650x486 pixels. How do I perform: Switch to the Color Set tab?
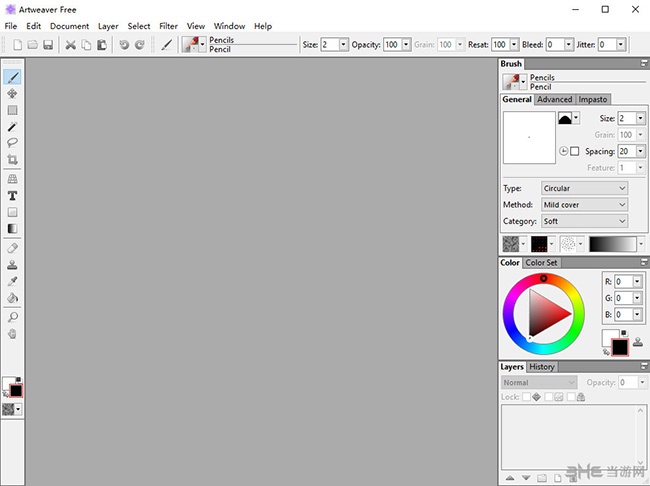(x=541, y=262)
